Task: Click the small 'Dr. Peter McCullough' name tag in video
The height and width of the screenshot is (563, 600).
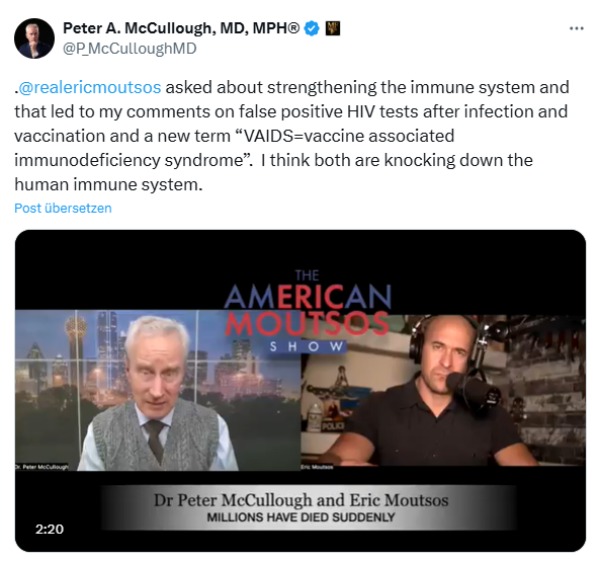Action: pyautogui.click(x=42, y=467)
